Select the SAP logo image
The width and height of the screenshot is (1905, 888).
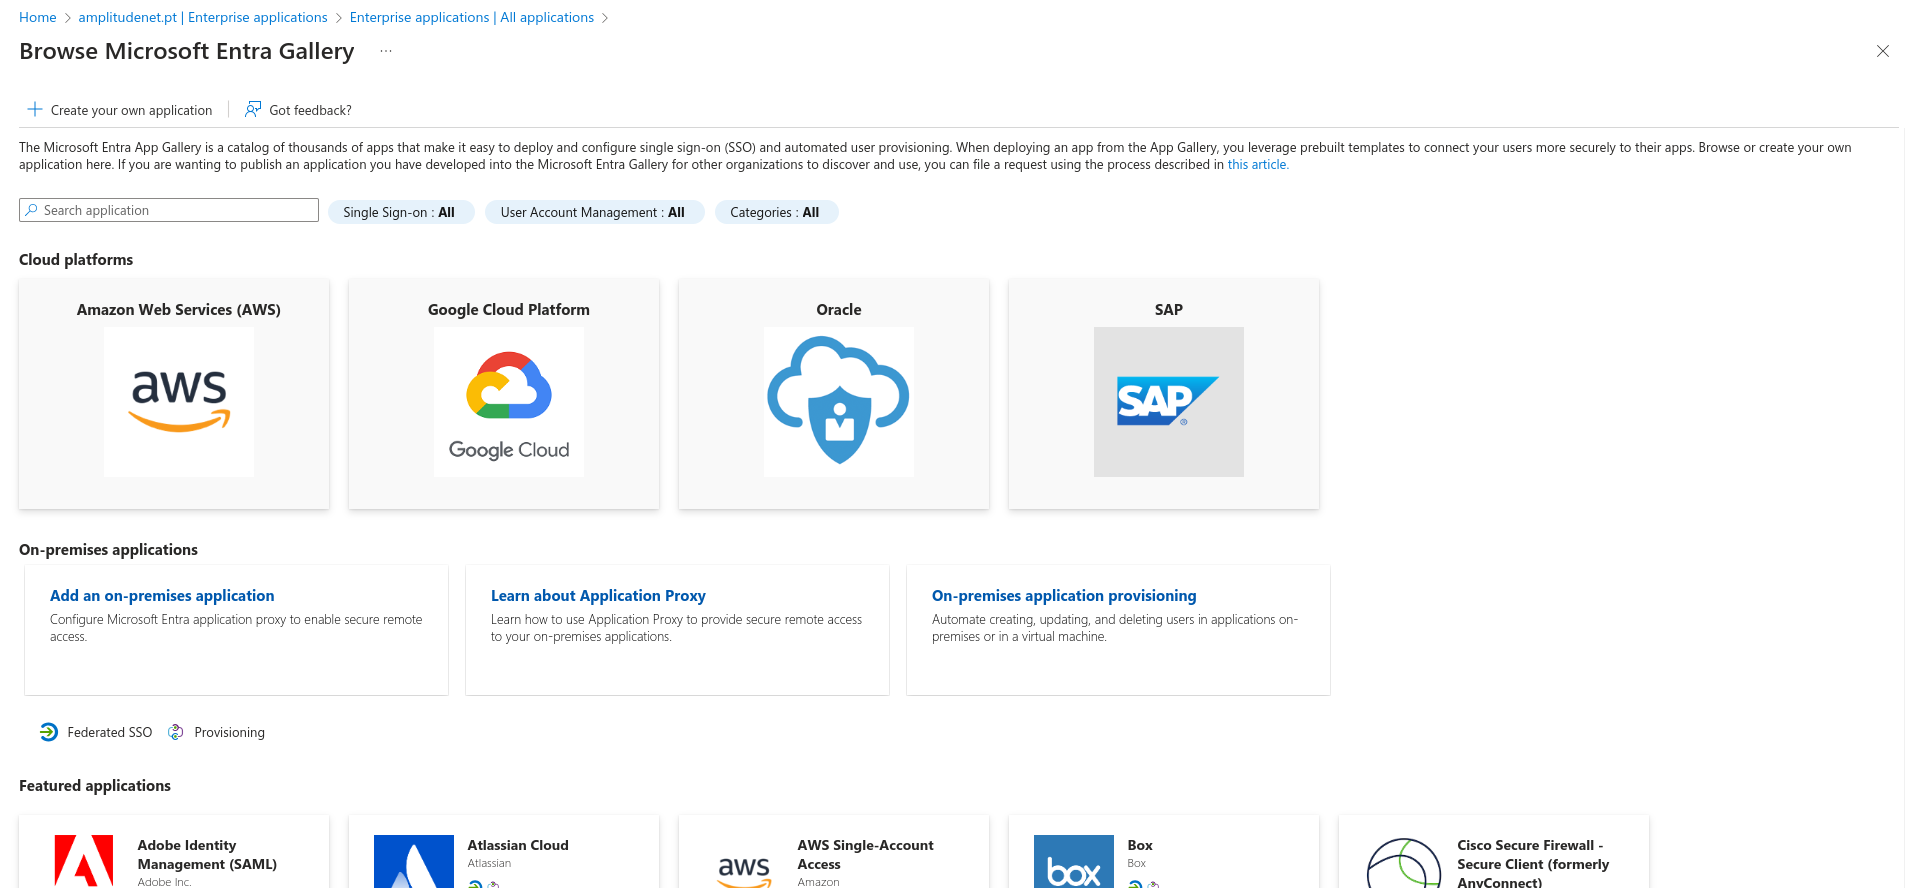1169,402
